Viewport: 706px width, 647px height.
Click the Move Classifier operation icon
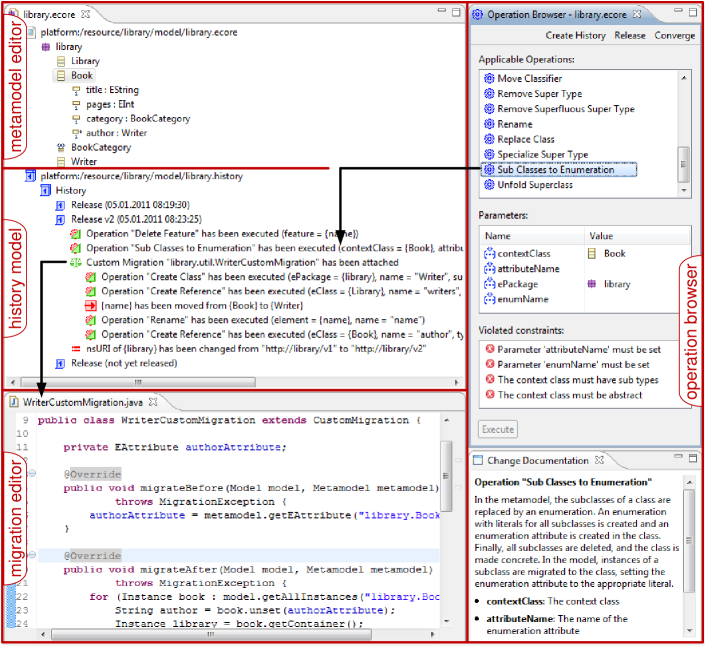coord(488,79)
